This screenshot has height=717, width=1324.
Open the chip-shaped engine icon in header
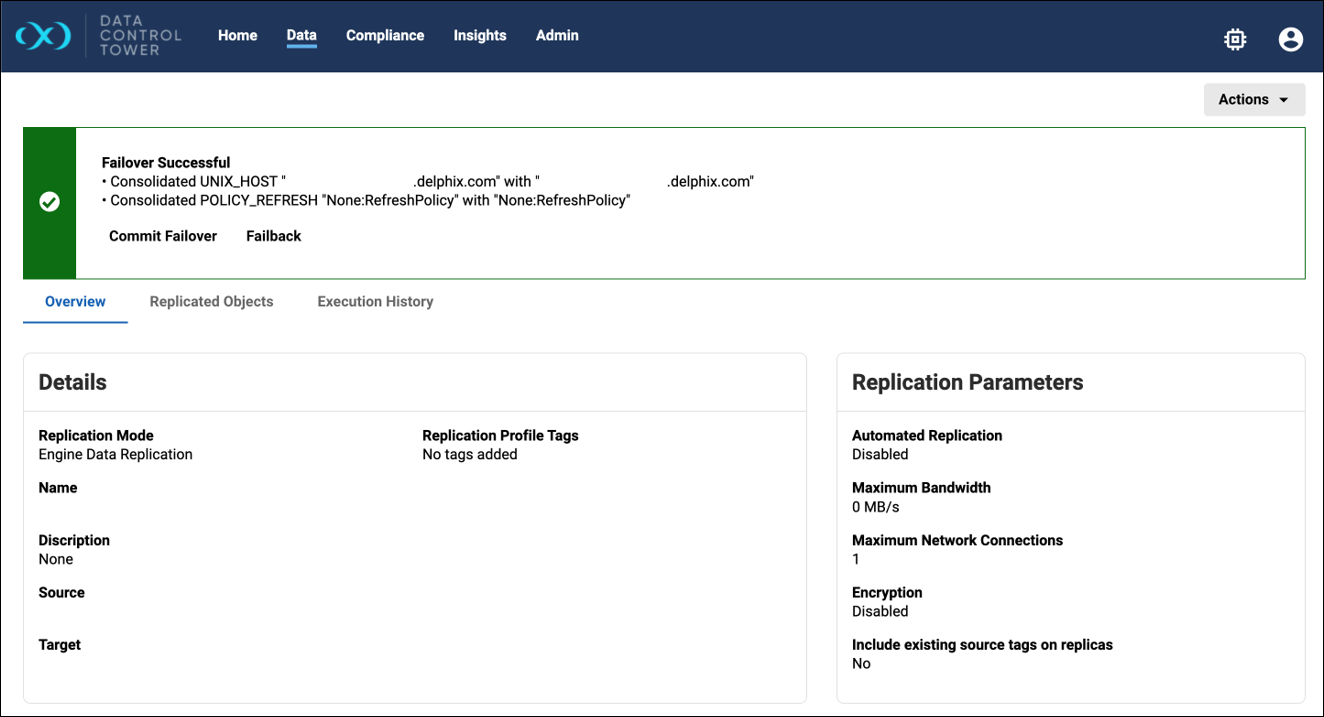[x=1235, y=39]
